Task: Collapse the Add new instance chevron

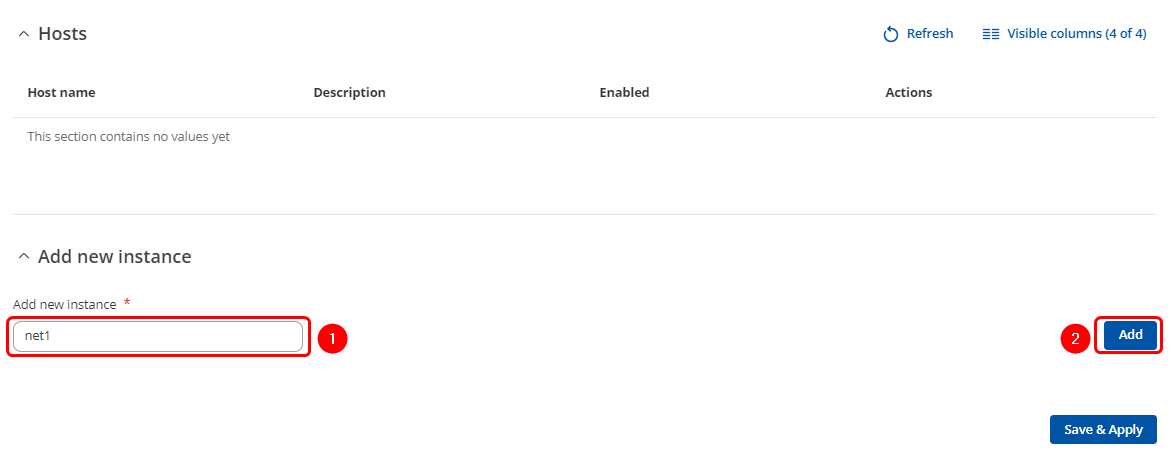Action: tap(24, 257)
